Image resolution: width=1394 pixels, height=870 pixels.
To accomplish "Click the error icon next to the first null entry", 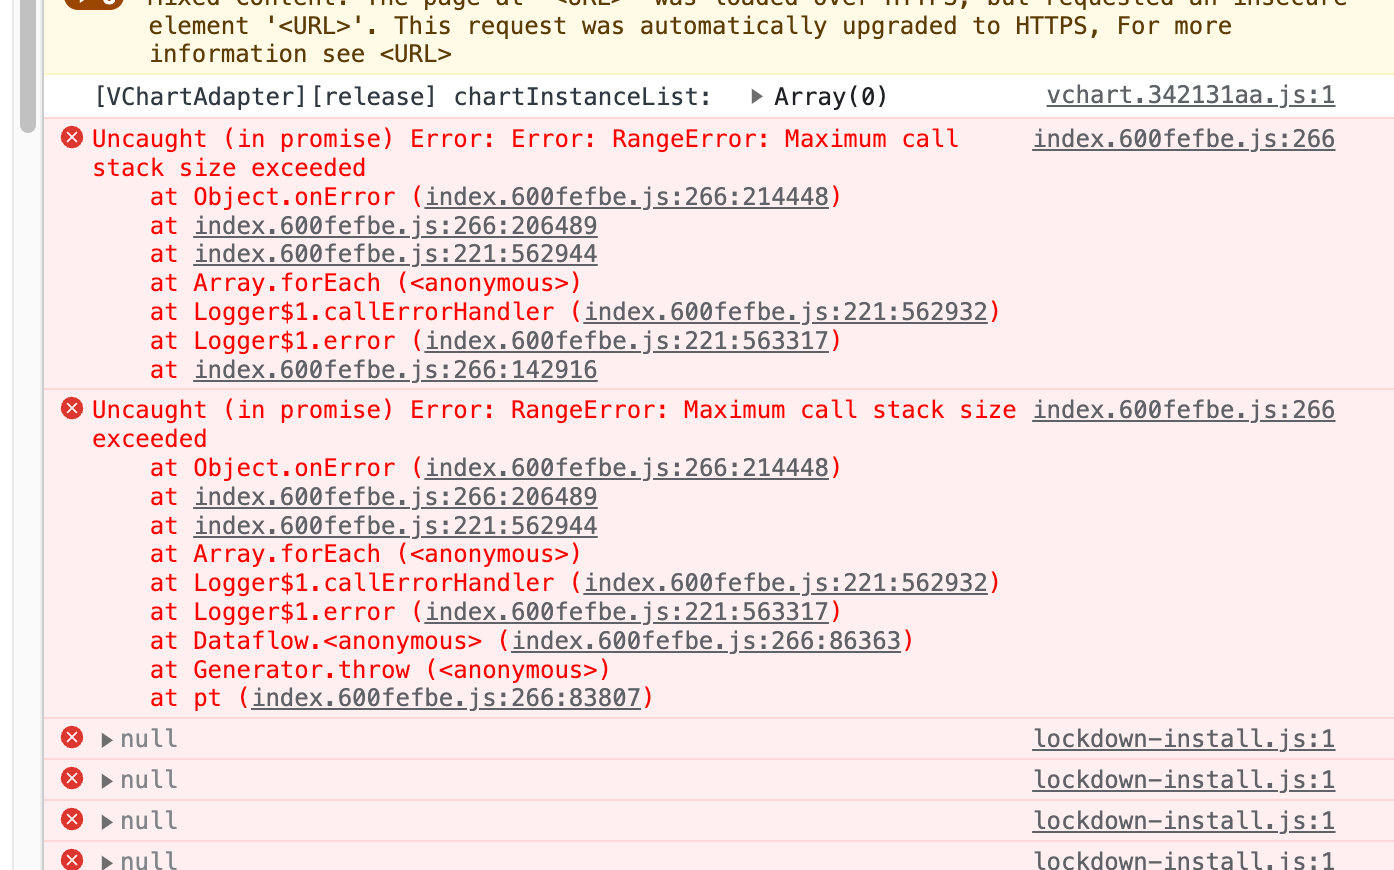I will pyautogui.click(x=71, y=738).
